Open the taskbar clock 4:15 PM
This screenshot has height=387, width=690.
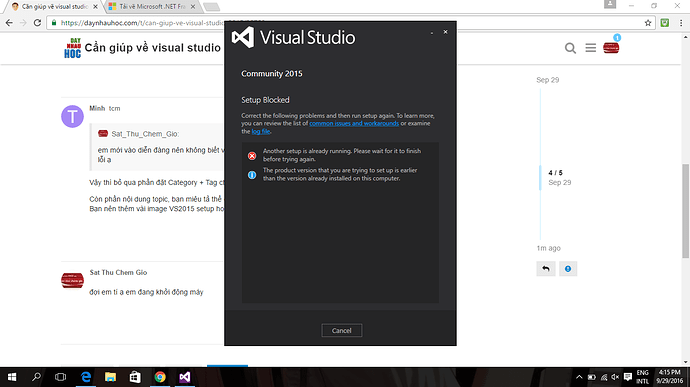(x=670, y=377)
